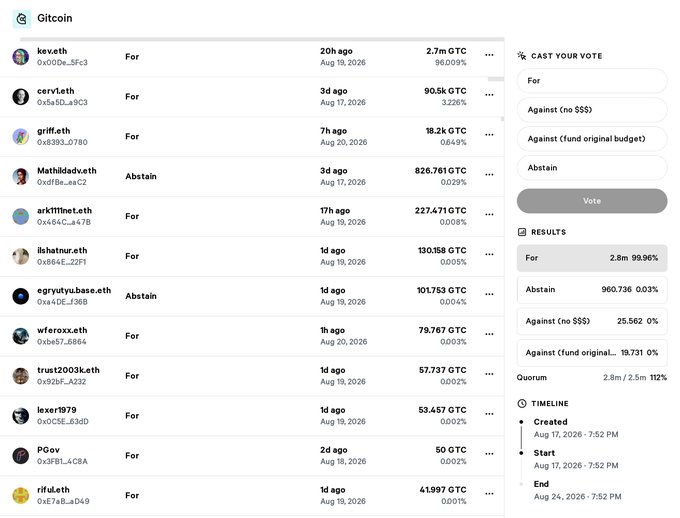Click the 0x8393...0780 address
The image size is (680, 518).
point(62,142)
